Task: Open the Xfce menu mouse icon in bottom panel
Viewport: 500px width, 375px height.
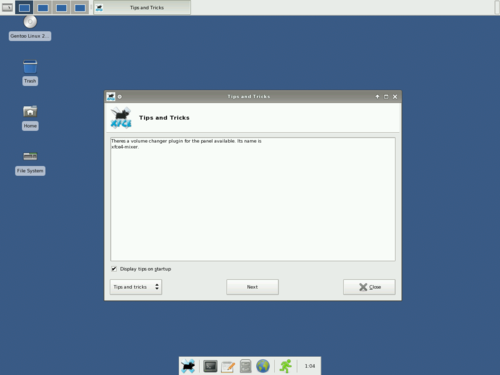Action: 188,366
